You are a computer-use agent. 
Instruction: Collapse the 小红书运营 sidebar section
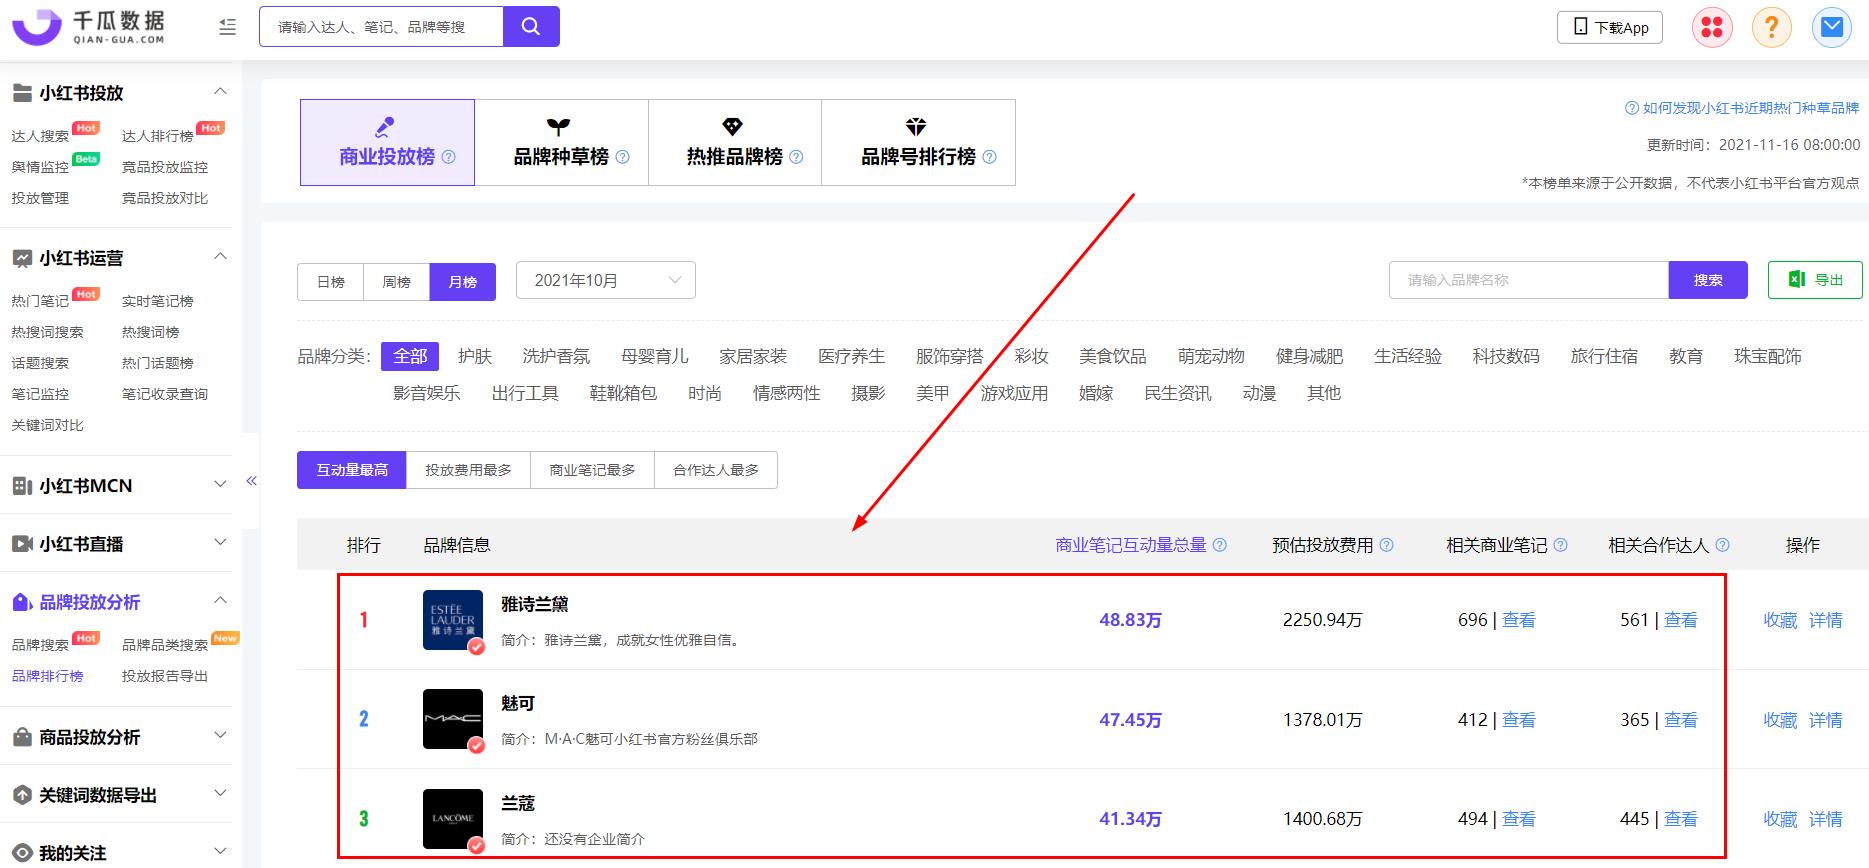[221, 257]
